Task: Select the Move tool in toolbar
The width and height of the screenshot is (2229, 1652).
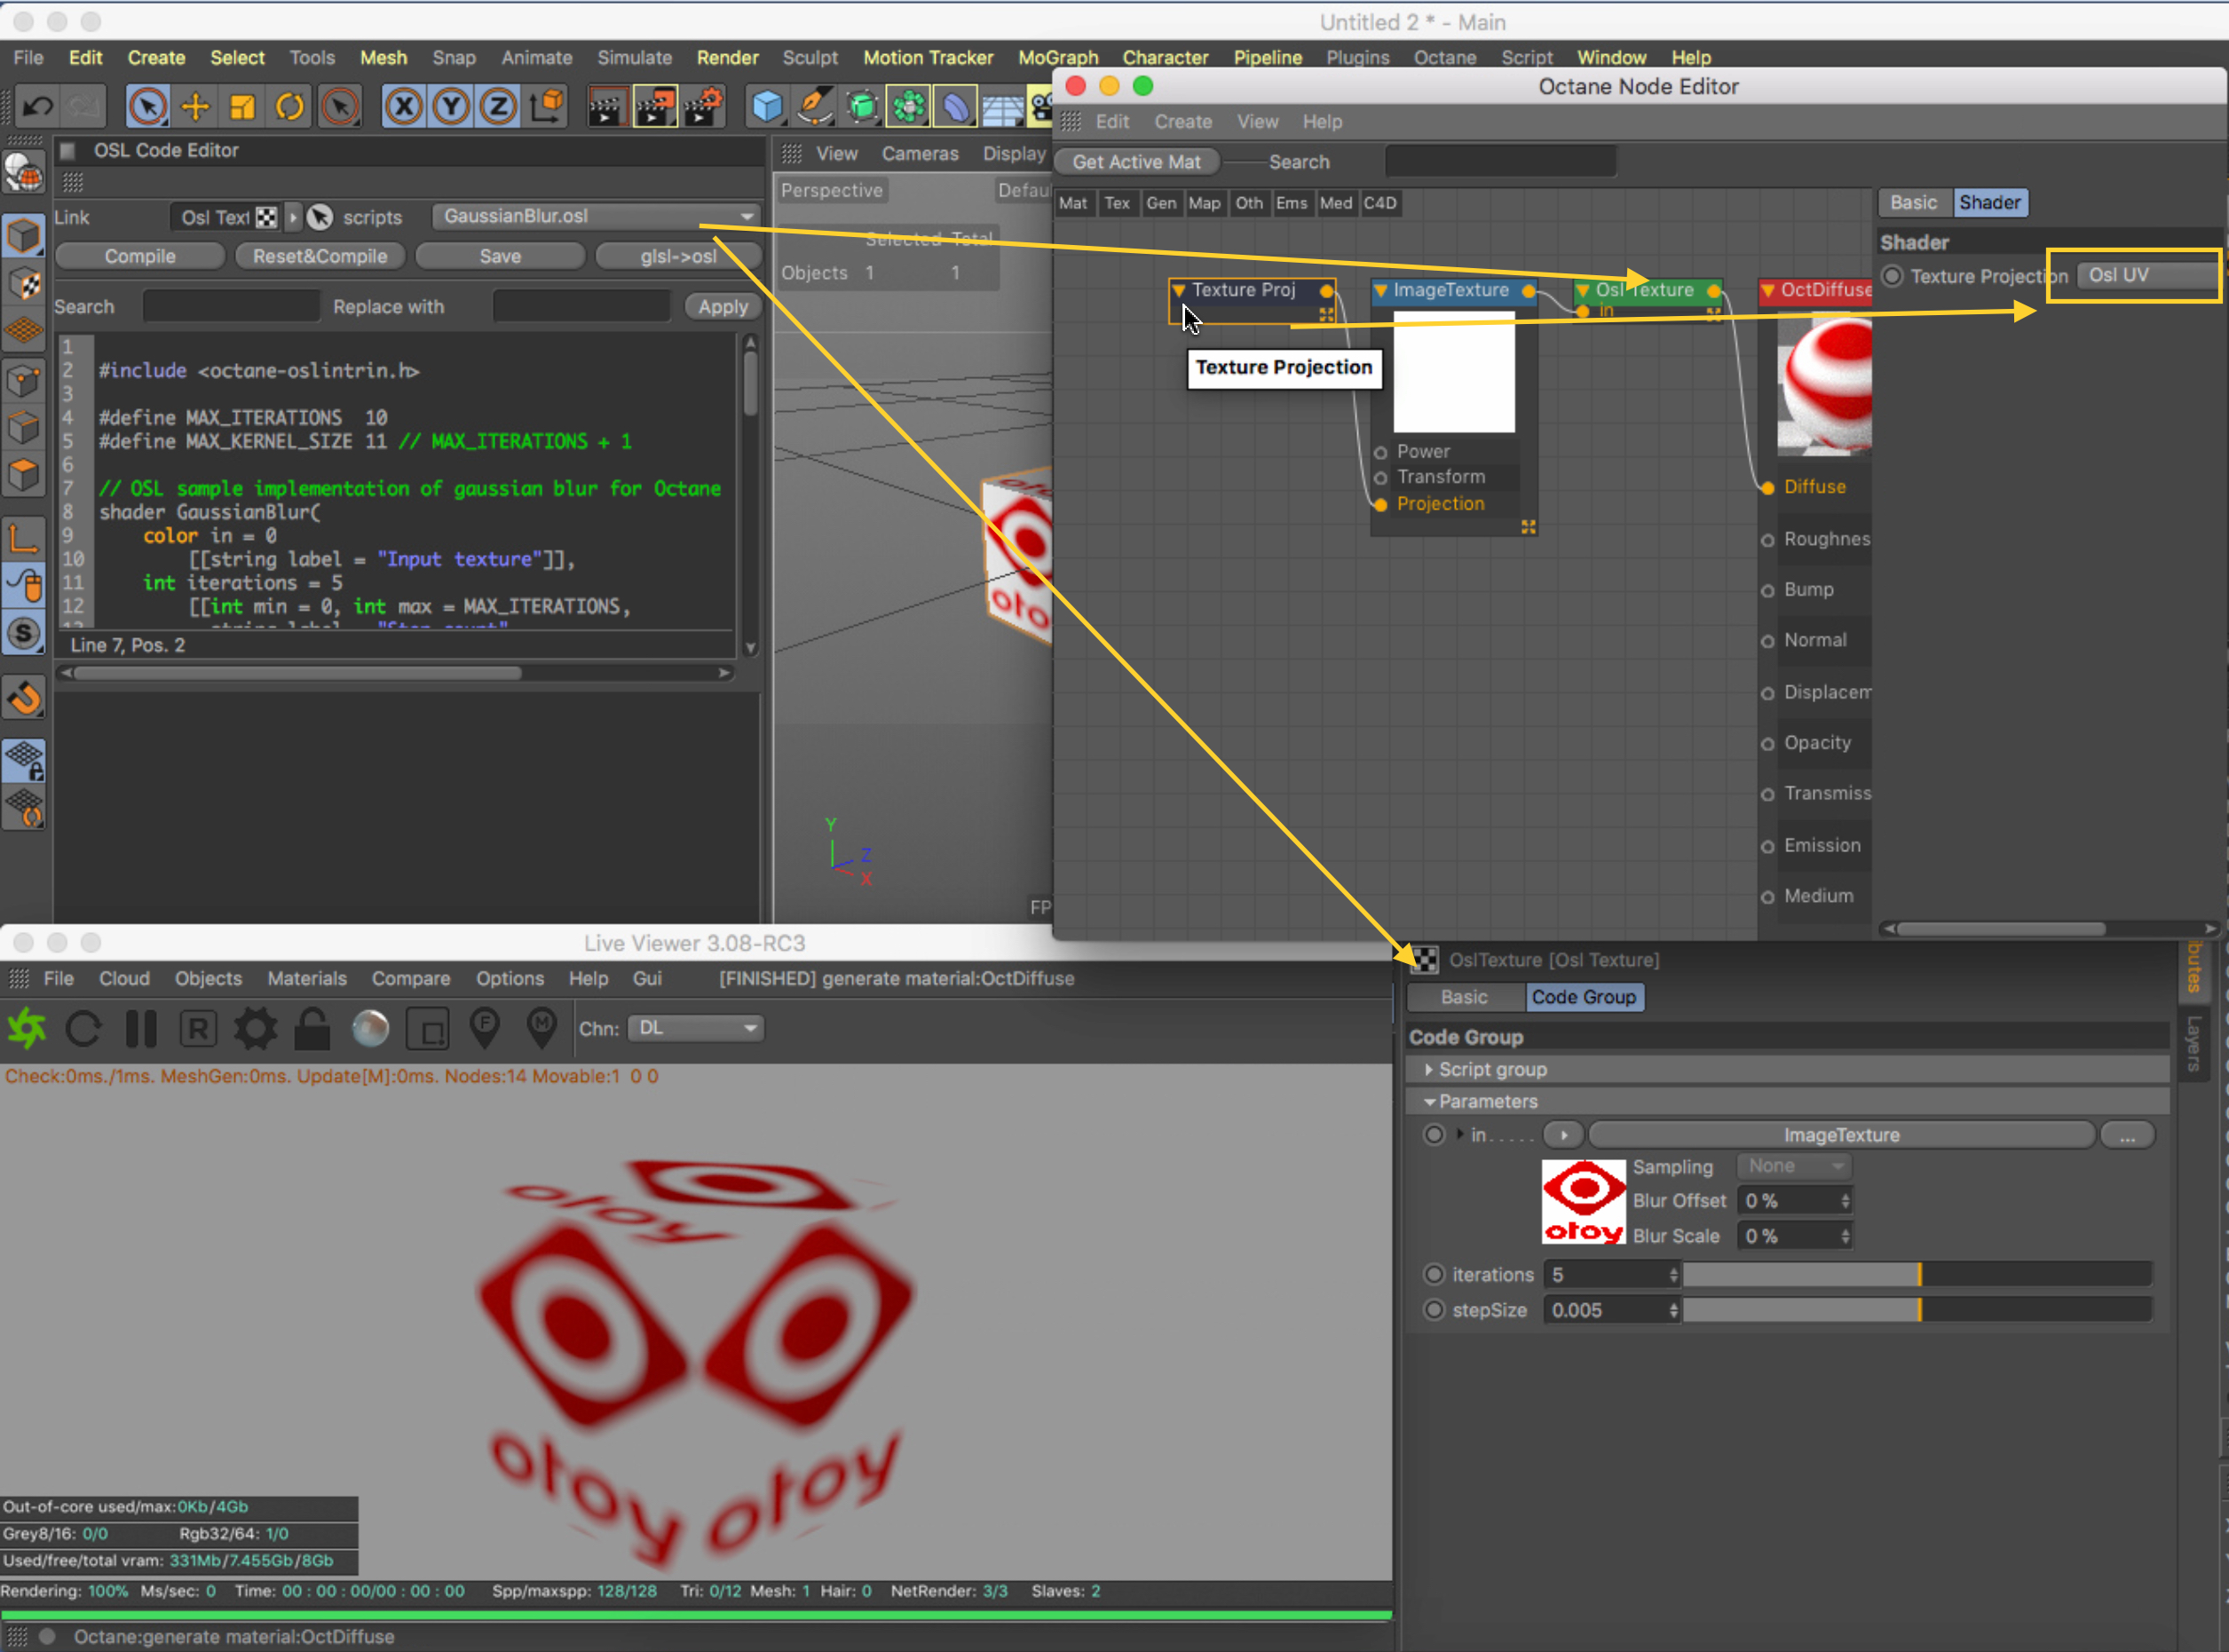Action: pyautogui.click(x=195, y=106)
